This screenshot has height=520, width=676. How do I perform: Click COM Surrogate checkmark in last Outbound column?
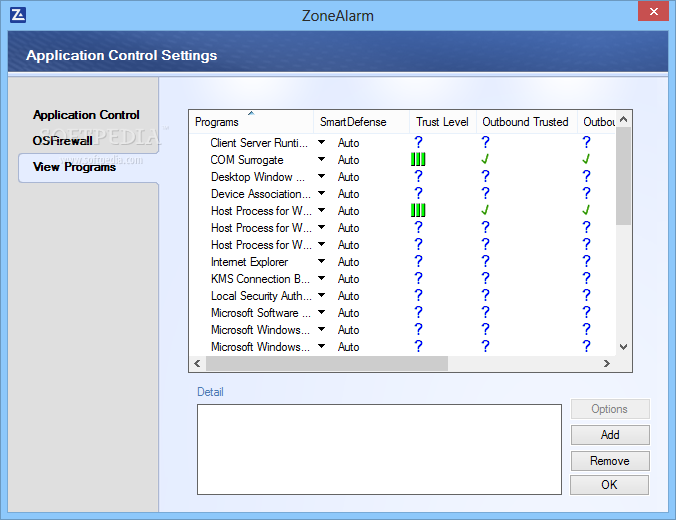pos(586,160)
